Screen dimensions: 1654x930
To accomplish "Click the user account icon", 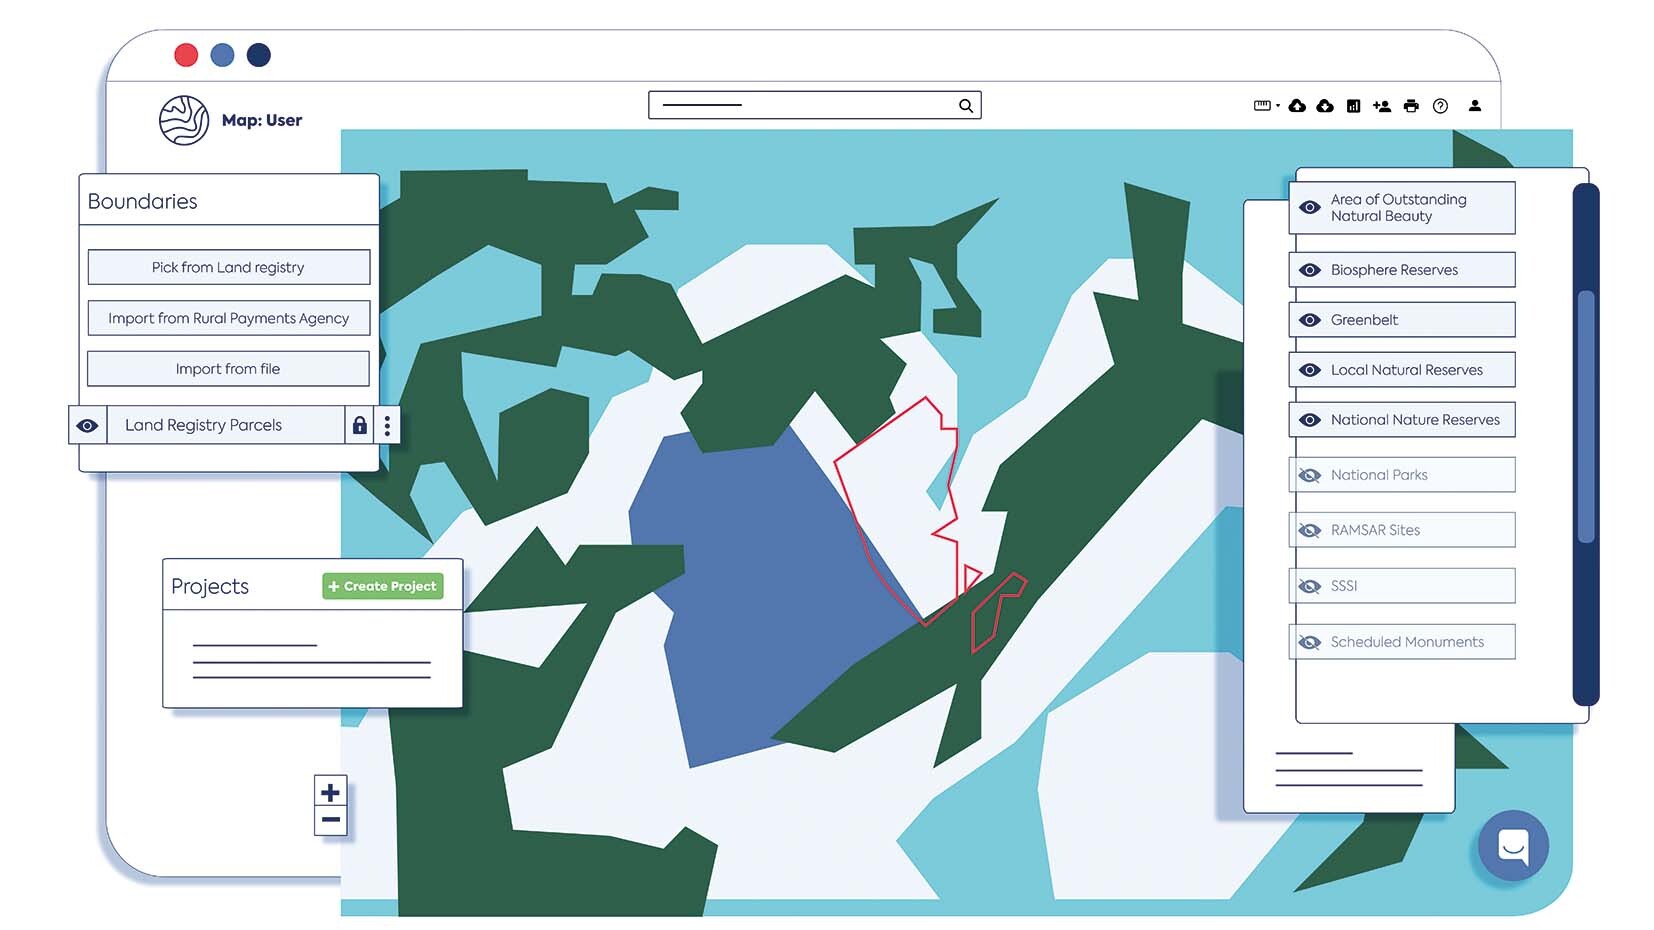I will pyautogui.click(x=1474, y=105).
